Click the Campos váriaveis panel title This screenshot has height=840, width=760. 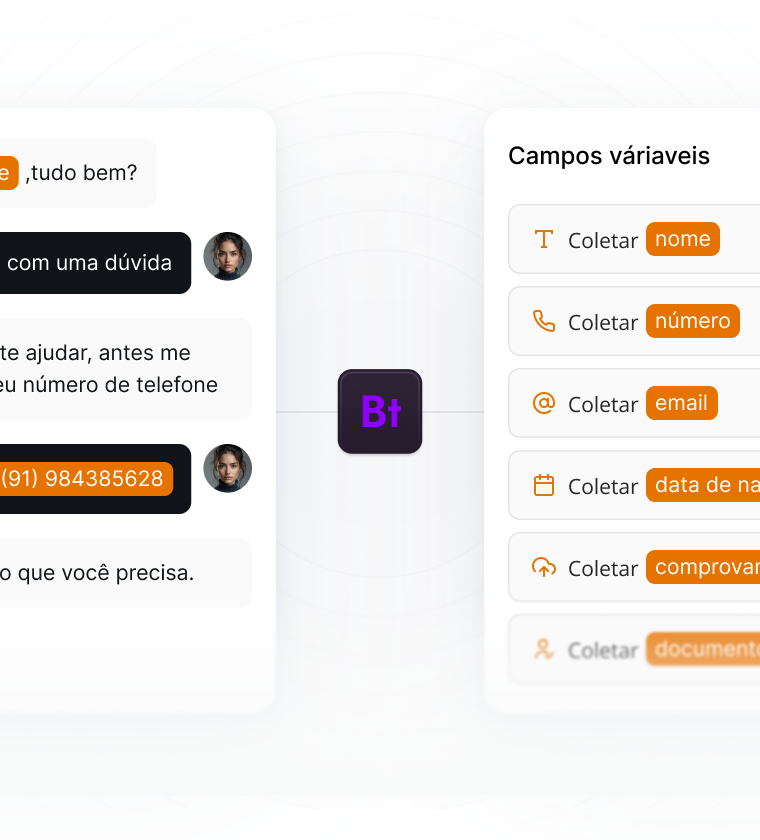tap(609, 156)
